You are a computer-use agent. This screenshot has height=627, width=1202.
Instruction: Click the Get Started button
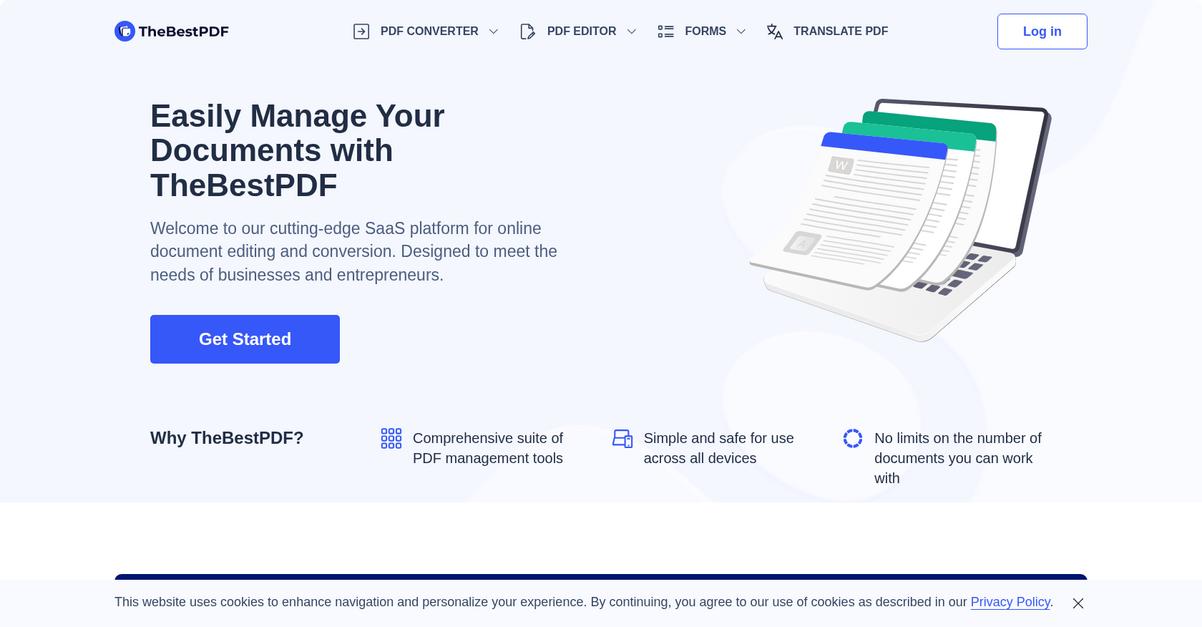[x=245, y=339]
